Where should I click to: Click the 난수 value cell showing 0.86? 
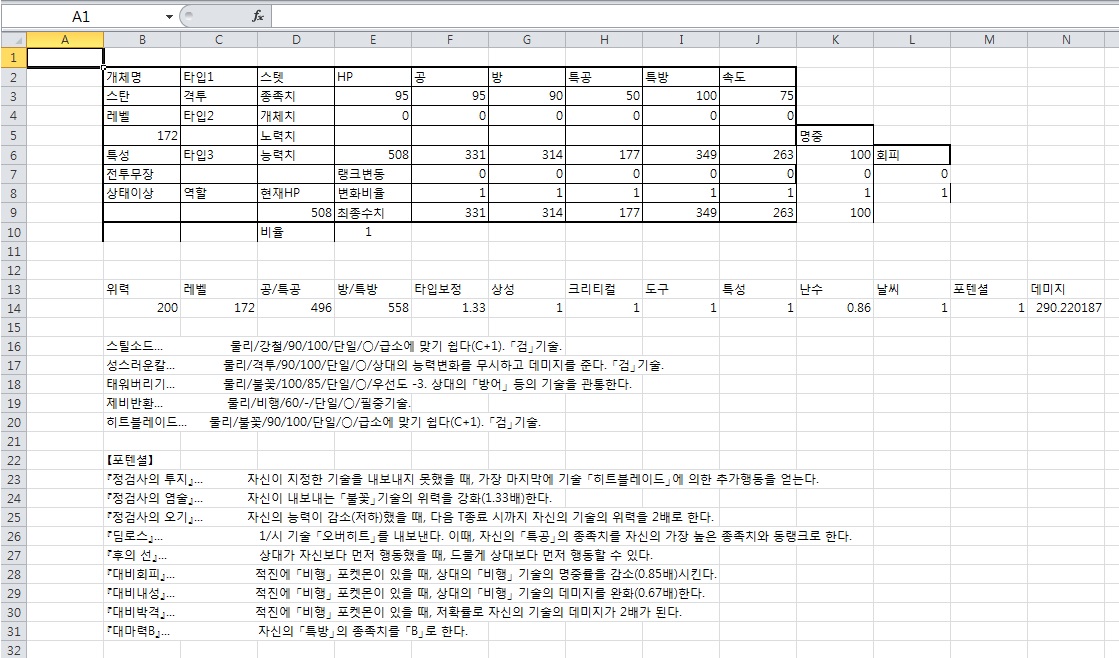click(x=835, y=308)
